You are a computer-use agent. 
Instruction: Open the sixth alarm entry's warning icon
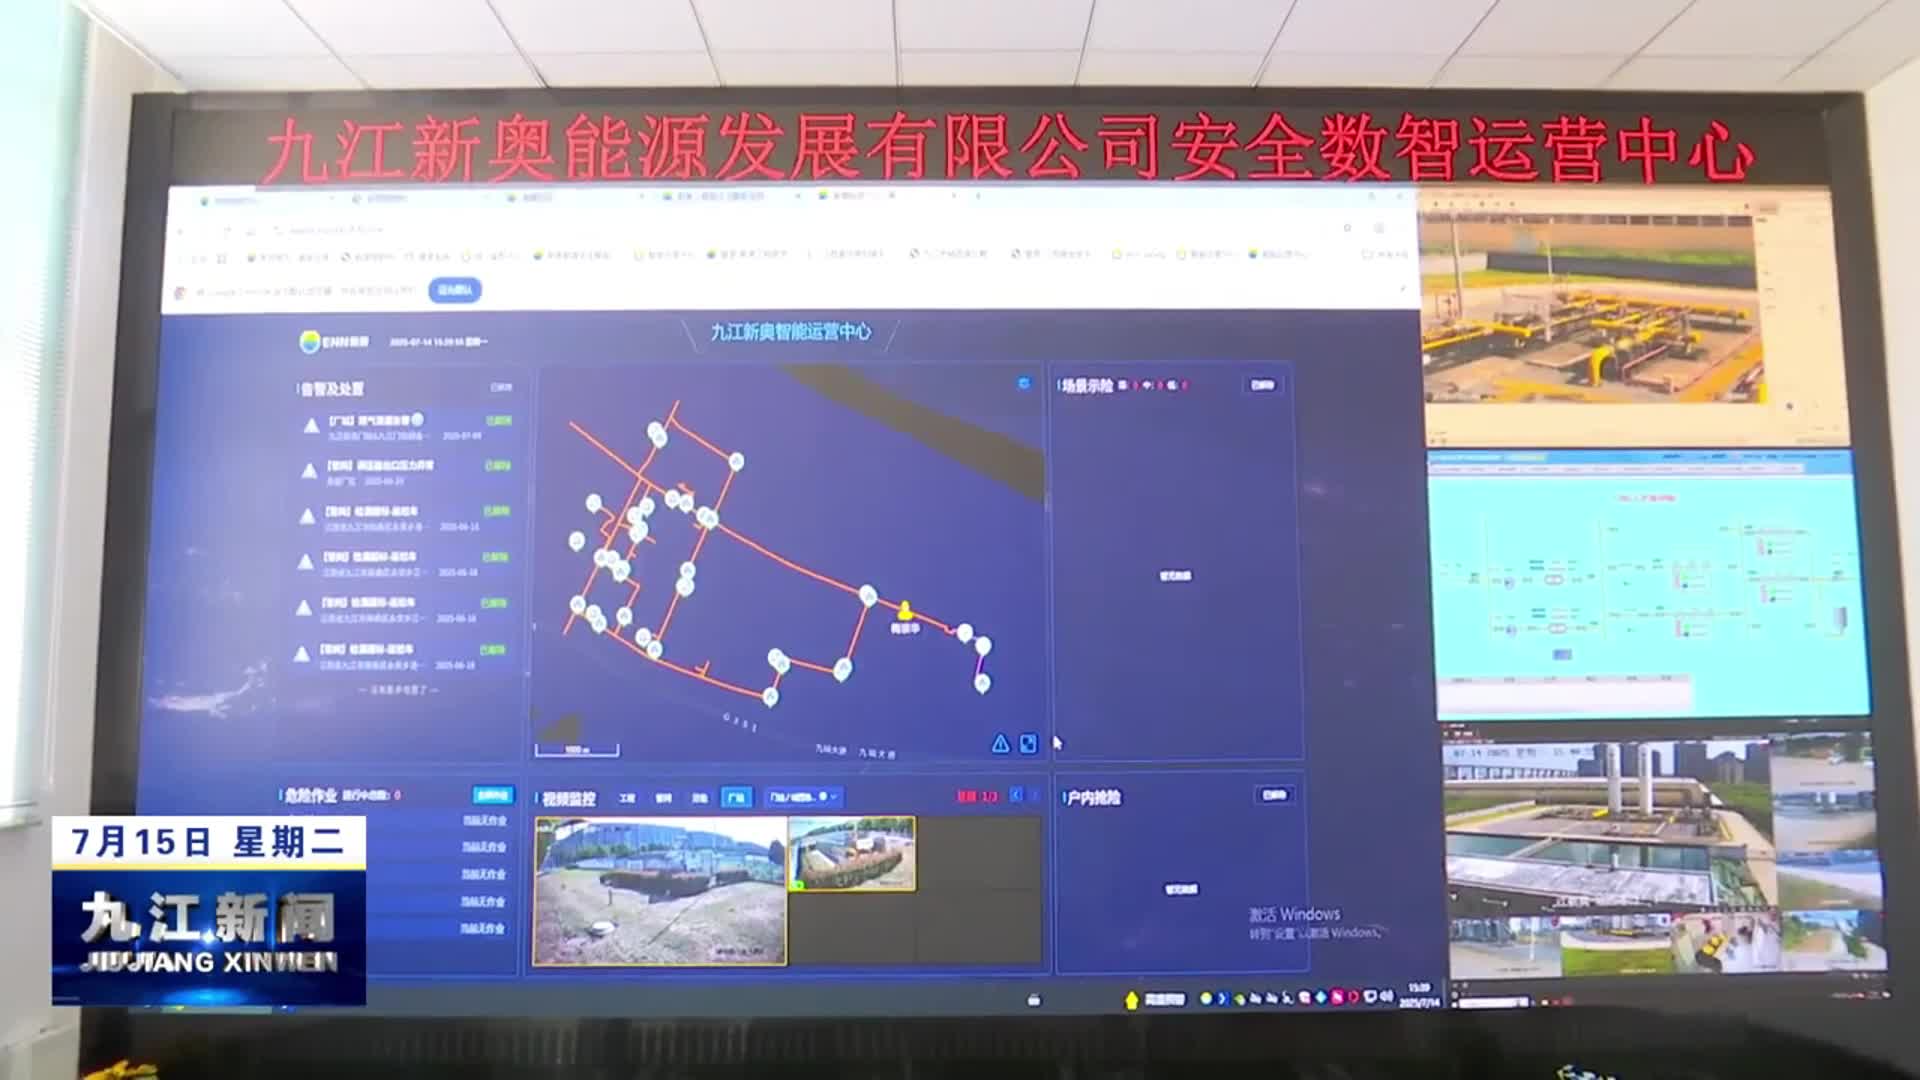coord(301,654)
